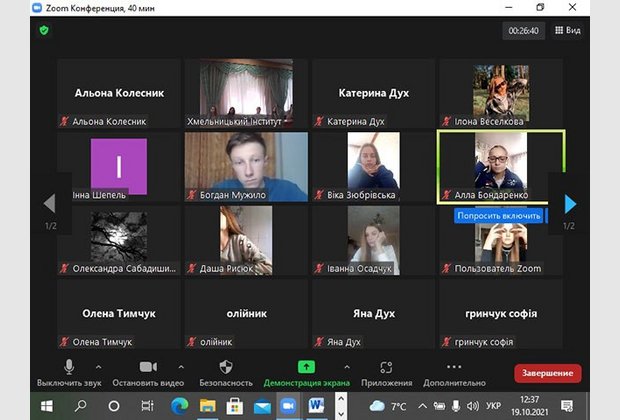The width and height of the screenshot is (620, 420).
Task: Go to previous participants page arrow
Action: click(x=48, y=204)
